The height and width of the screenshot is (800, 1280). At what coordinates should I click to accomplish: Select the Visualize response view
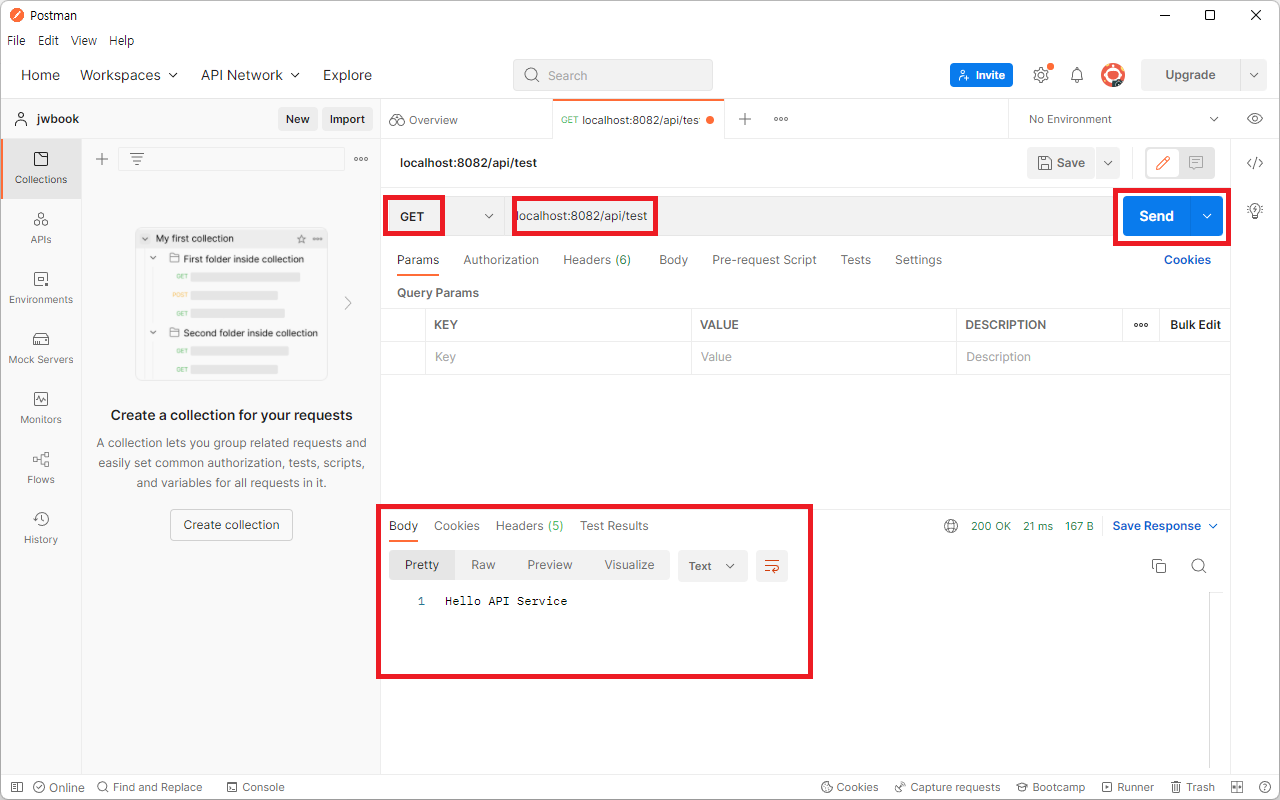click(x=629, y=565)
